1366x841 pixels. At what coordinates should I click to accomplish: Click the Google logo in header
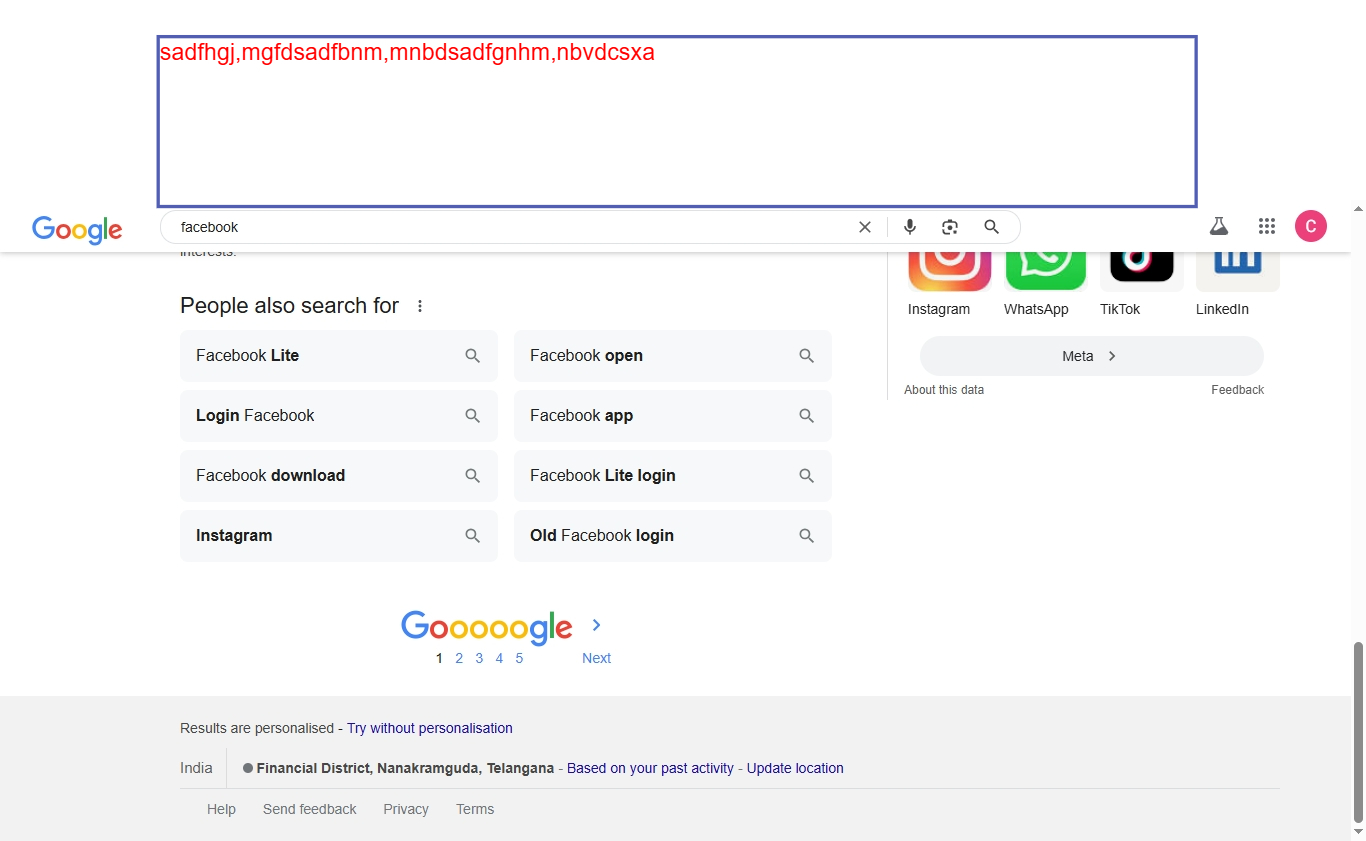point(77,229)
